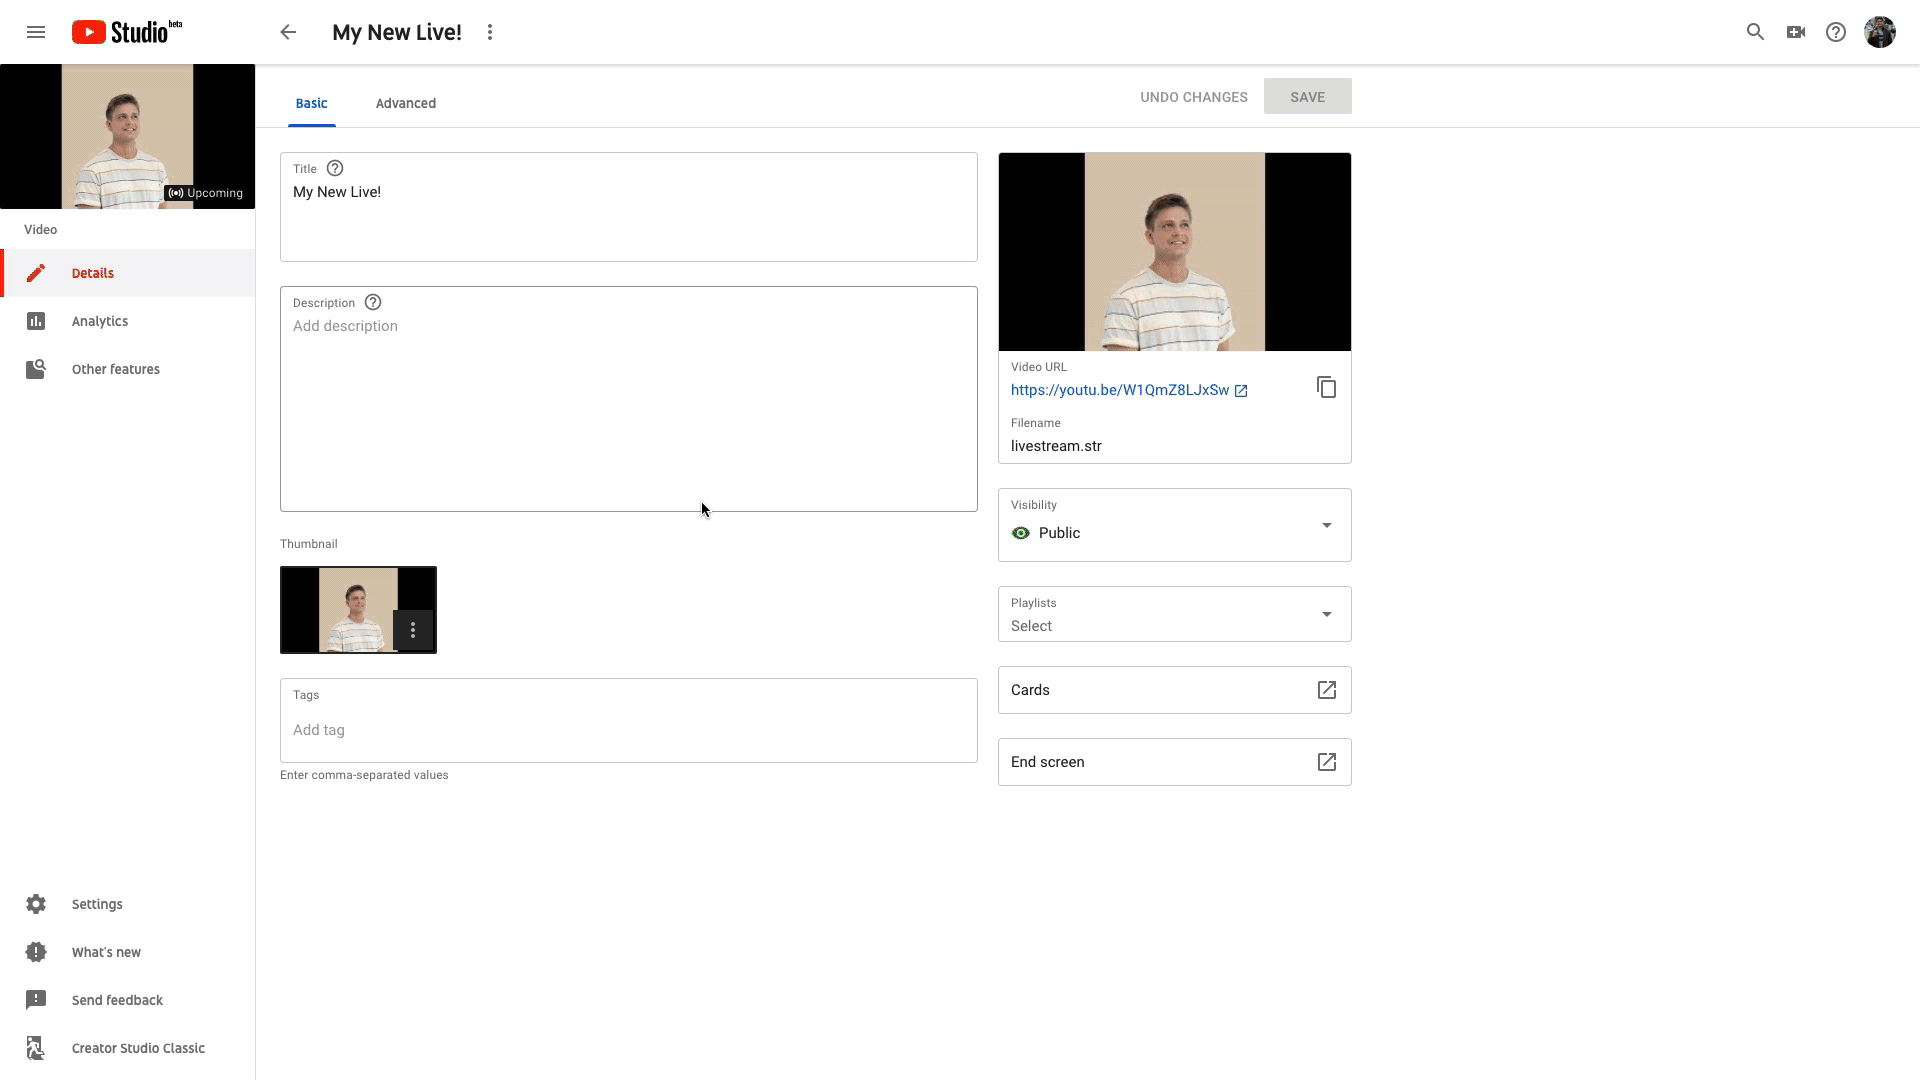Click the create video camera icon

click(1796, 32)
